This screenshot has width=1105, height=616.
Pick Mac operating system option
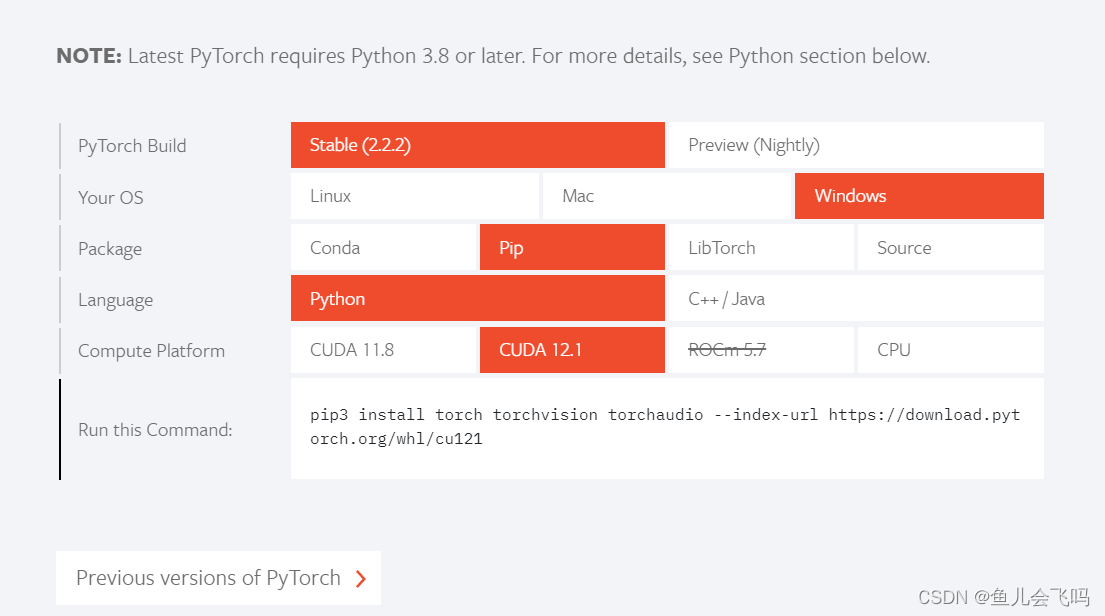[x=666, y=196]
